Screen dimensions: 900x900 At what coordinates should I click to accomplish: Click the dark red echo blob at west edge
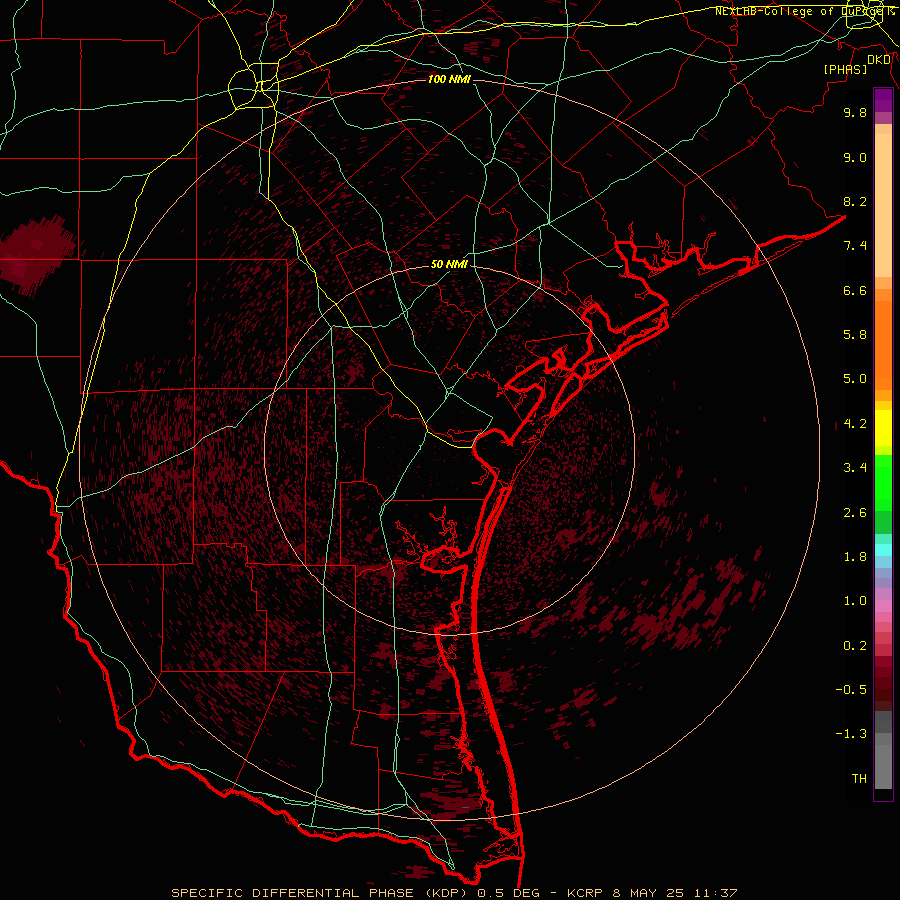(x=36, y=255)
